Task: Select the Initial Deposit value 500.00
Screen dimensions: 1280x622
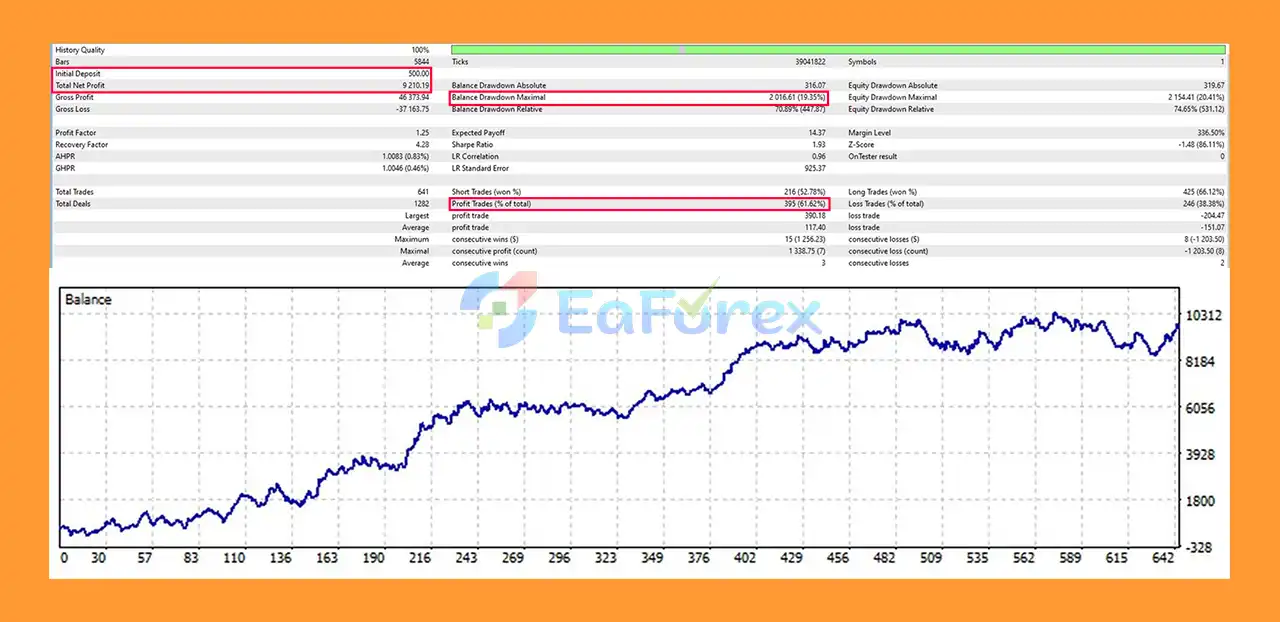Action: [x=416, y=74]
